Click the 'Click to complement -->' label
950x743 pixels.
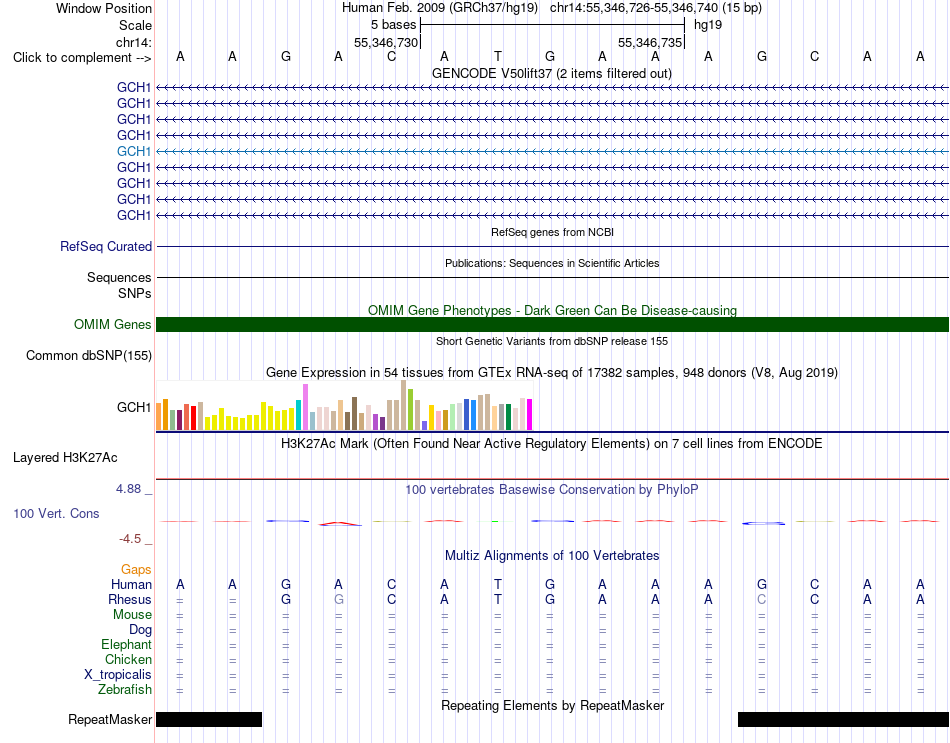pyautogui.click(x=82, y=58)
